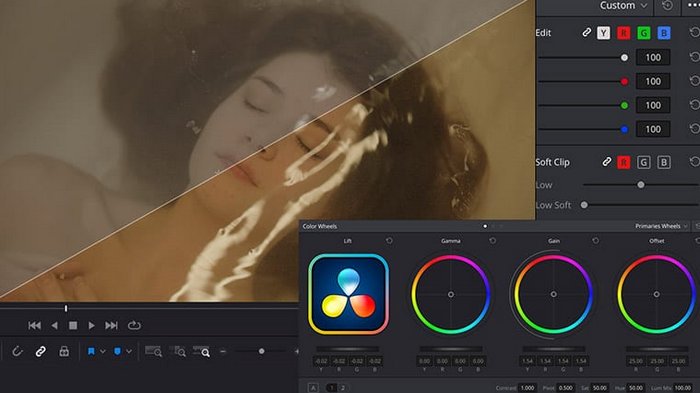The height and width of the screenshot is (393, 700).
Task: Click the timeline zoom slider handle
Action: pos(262,351)
